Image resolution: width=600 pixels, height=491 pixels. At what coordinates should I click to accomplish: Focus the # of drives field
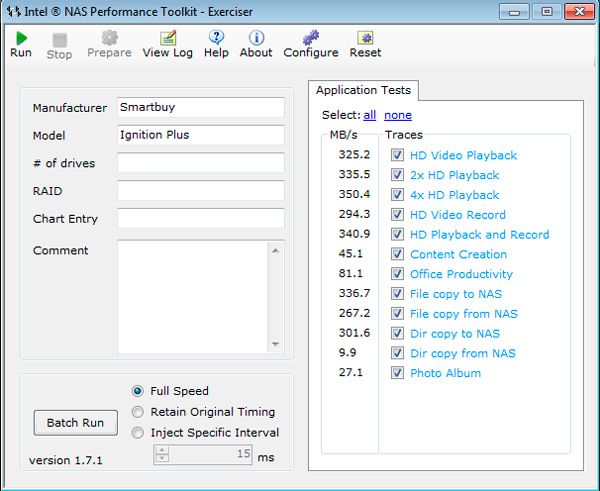coord(201,163)
